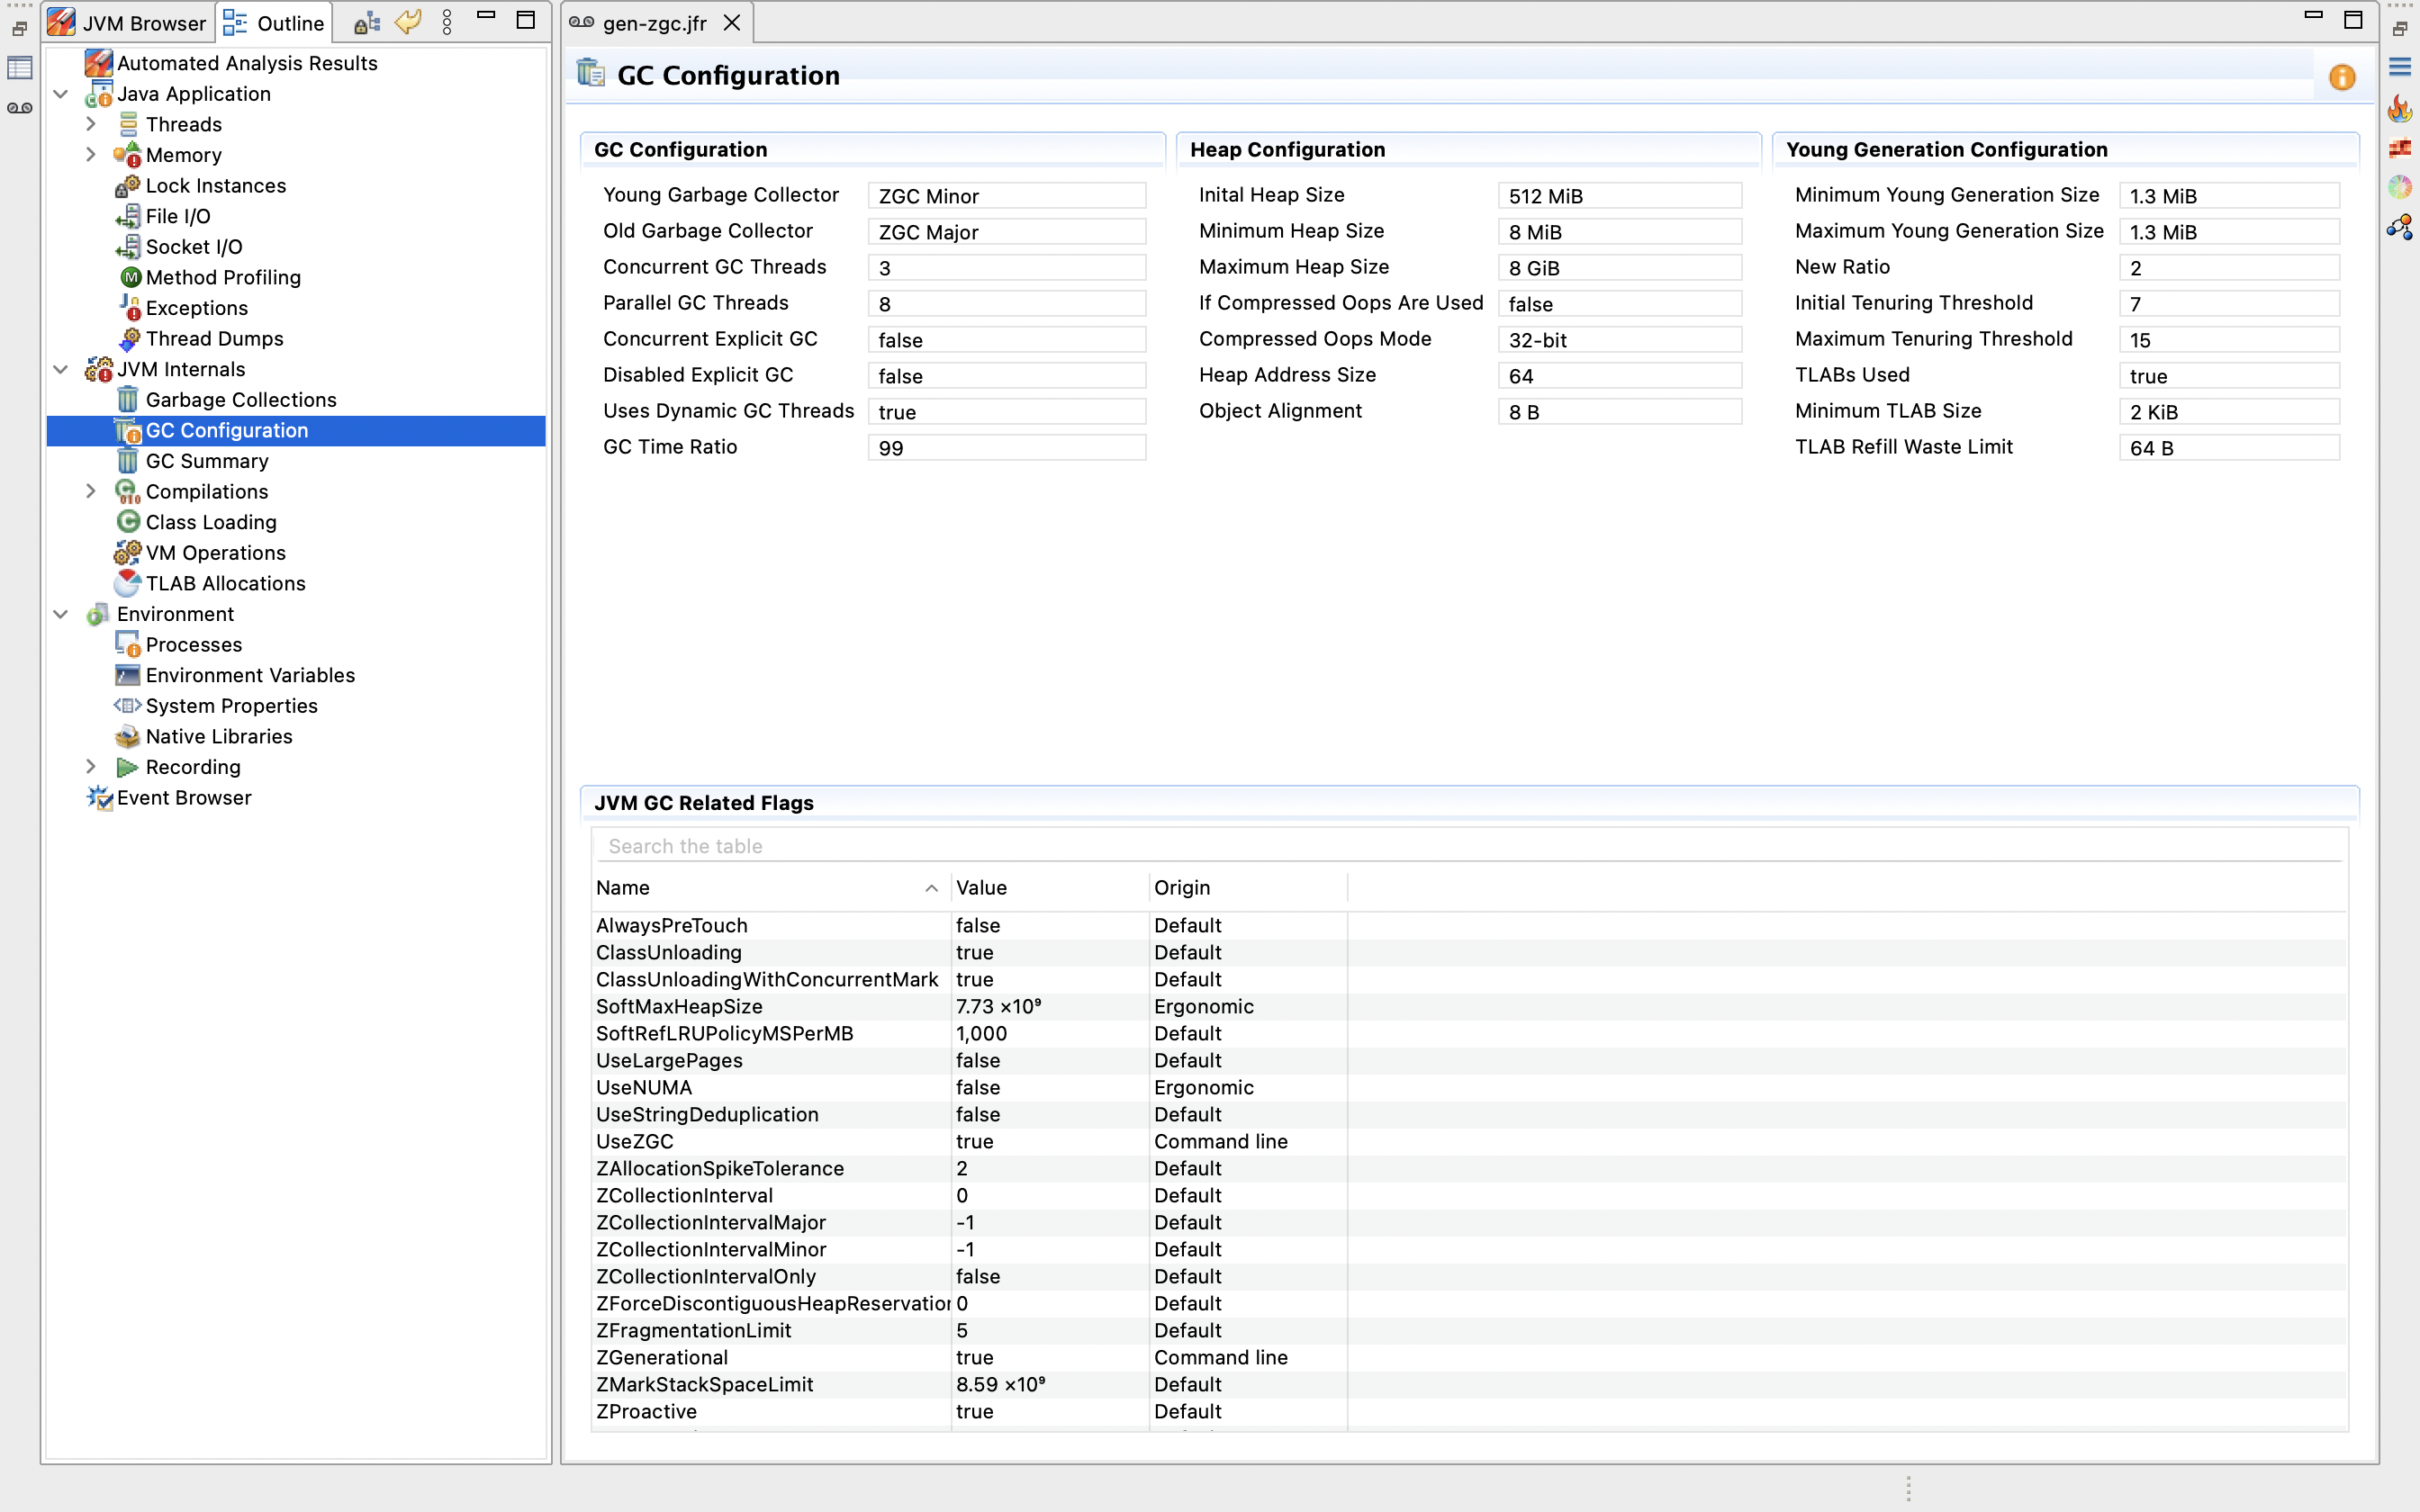This screenshot has width=2420, height=1512.
Task: Expand the Compilations tree node
Action: [x=91, y=491]
